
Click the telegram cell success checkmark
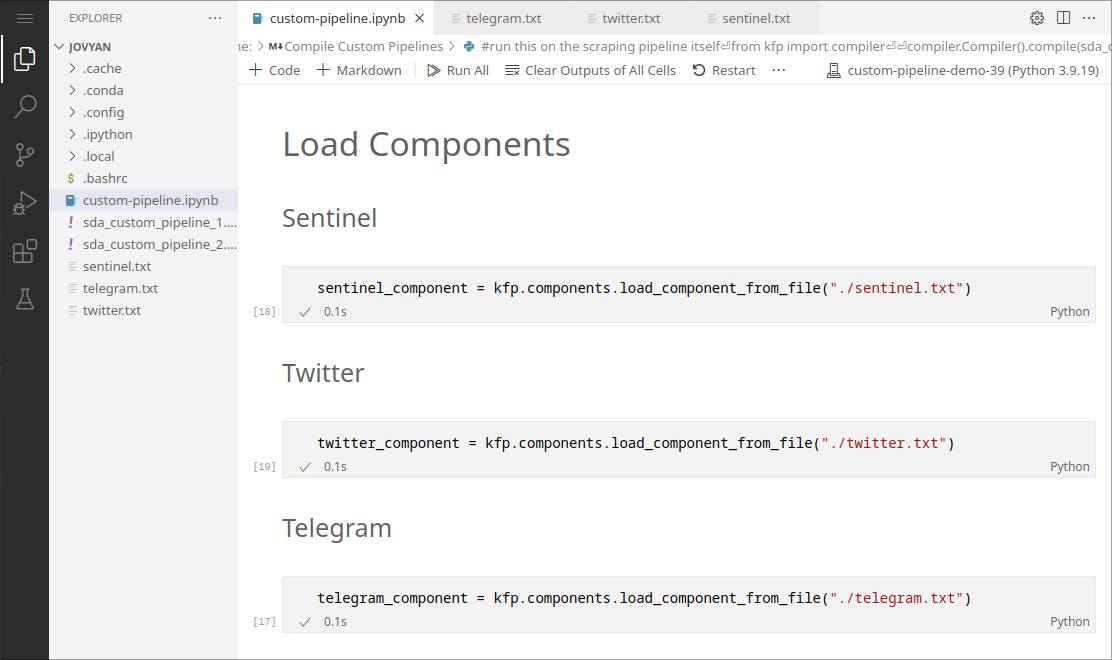(305, 622)
